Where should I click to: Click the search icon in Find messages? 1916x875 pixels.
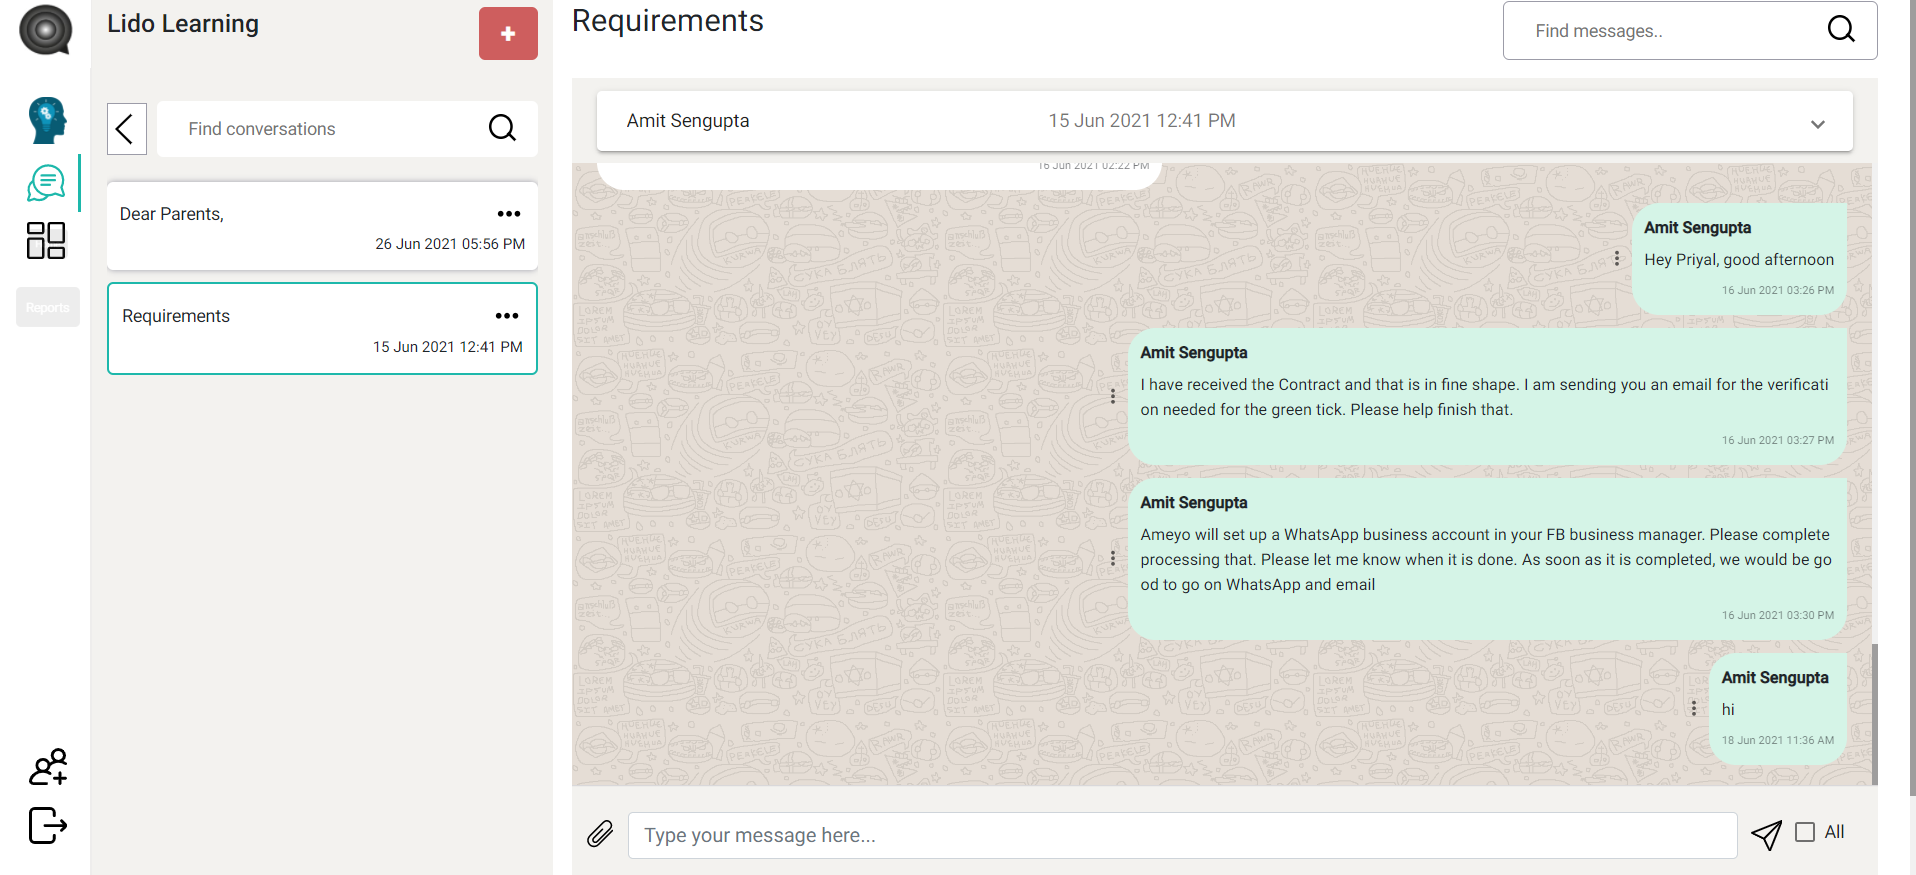[x=1841, y=30]
